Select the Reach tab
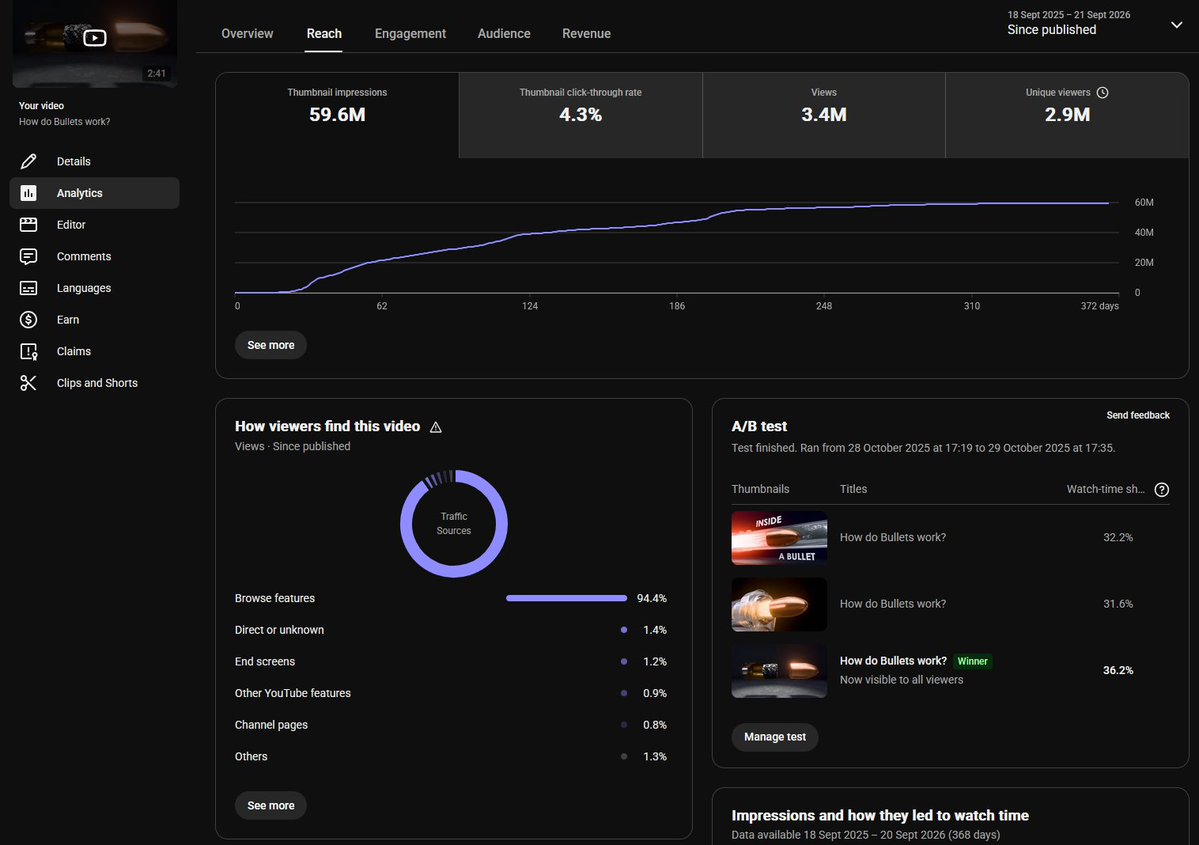1199x845 pixels. 324,34
